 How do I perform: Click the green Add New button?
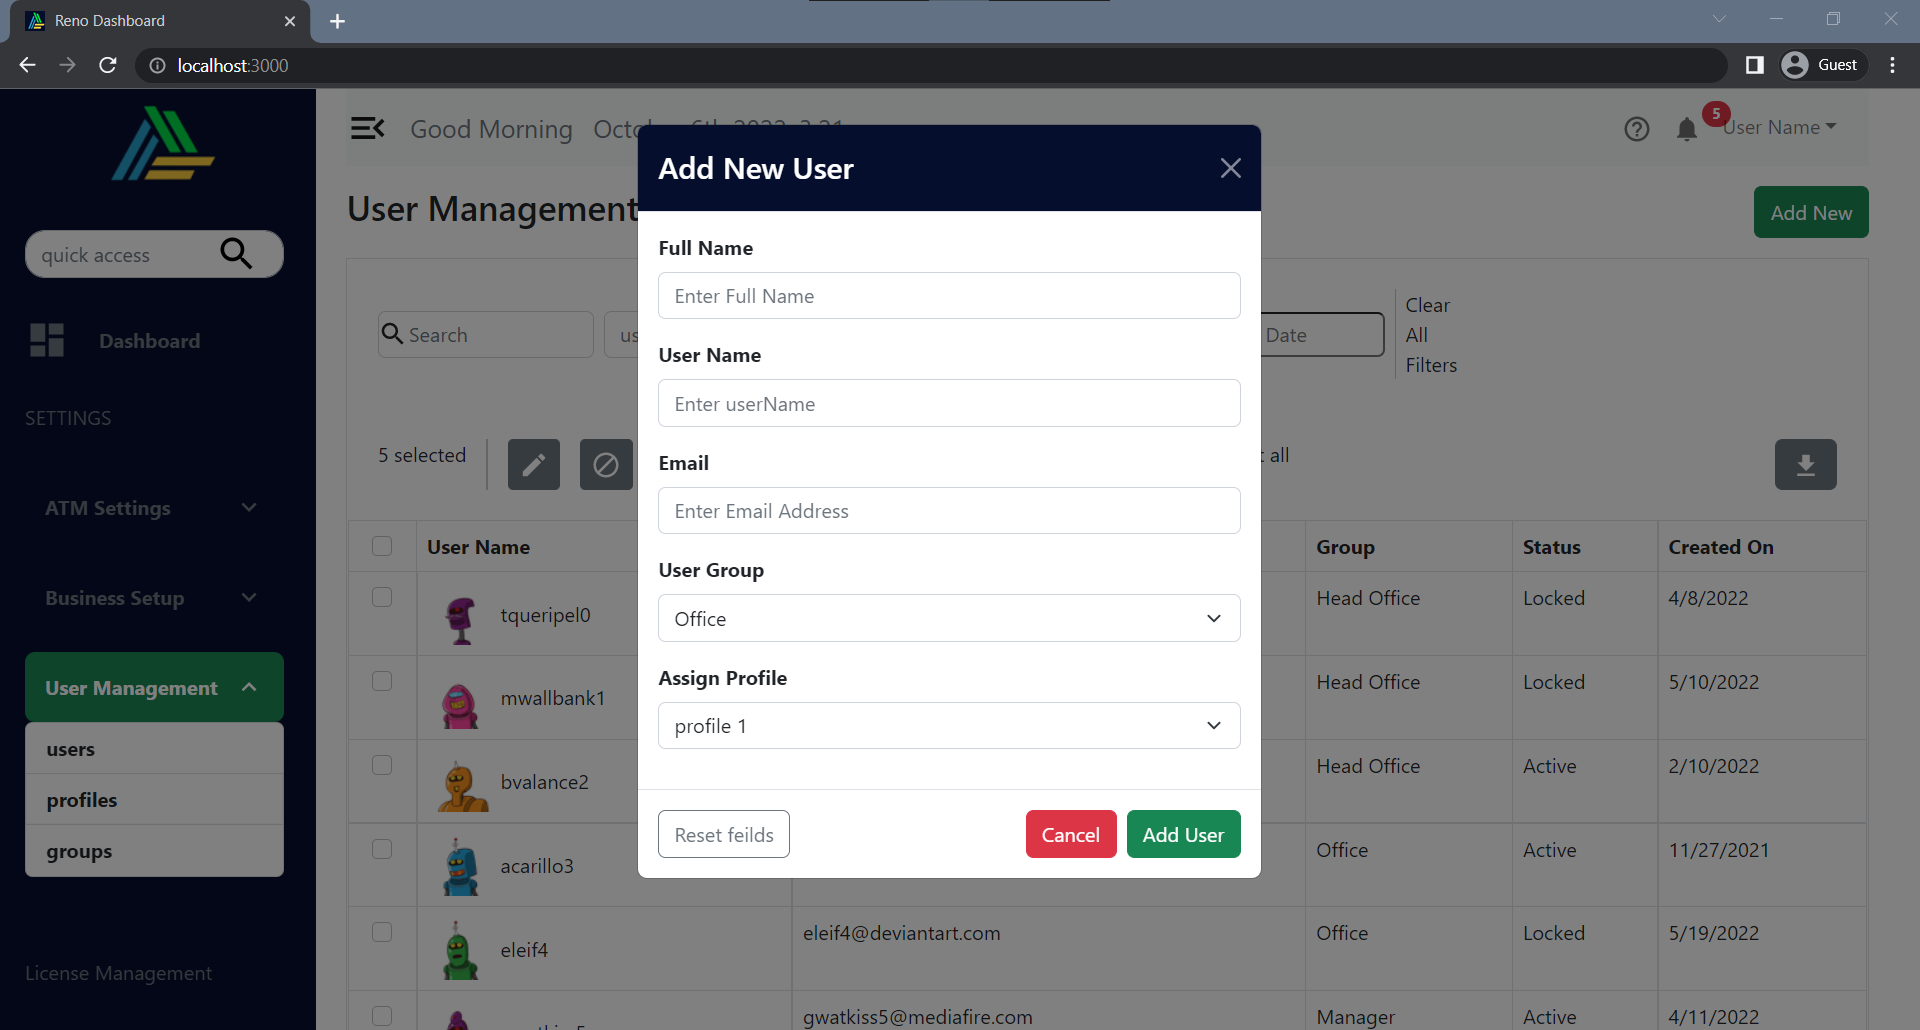(x=1811, y=212)
